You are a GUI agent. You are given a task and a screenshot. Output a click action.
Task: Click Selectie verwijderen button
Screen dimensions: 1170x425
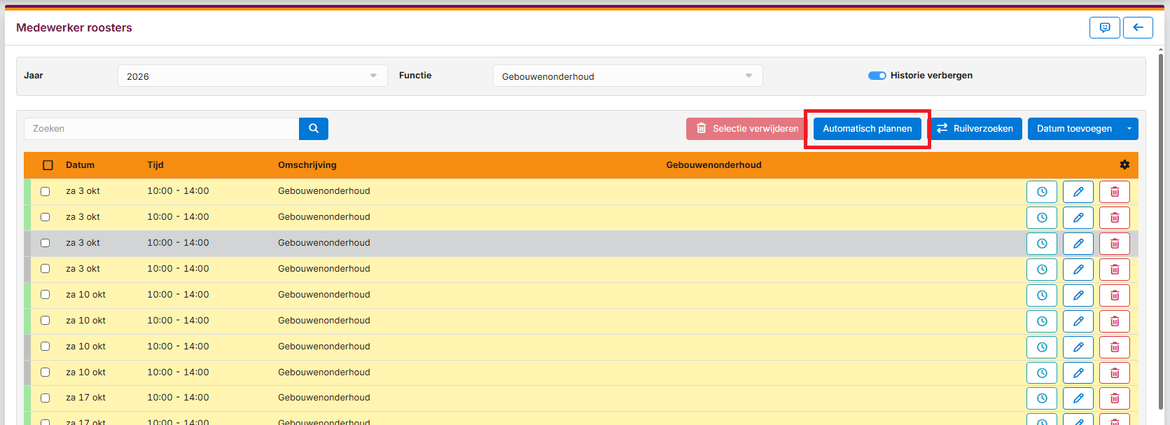pyautogui.click(x=745, y=129)
